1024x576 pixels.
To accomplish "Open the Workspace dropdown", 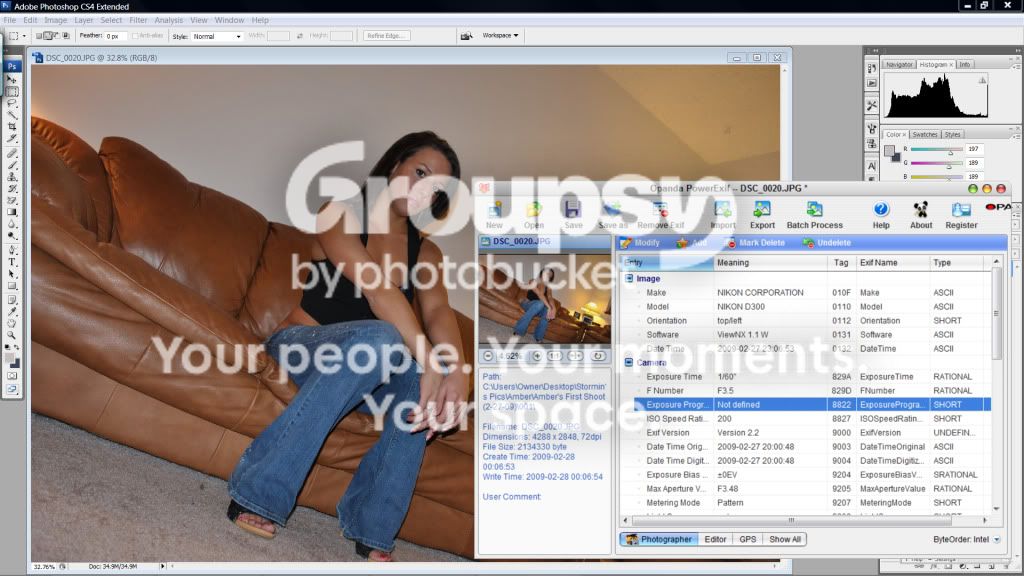I will 500,35.
